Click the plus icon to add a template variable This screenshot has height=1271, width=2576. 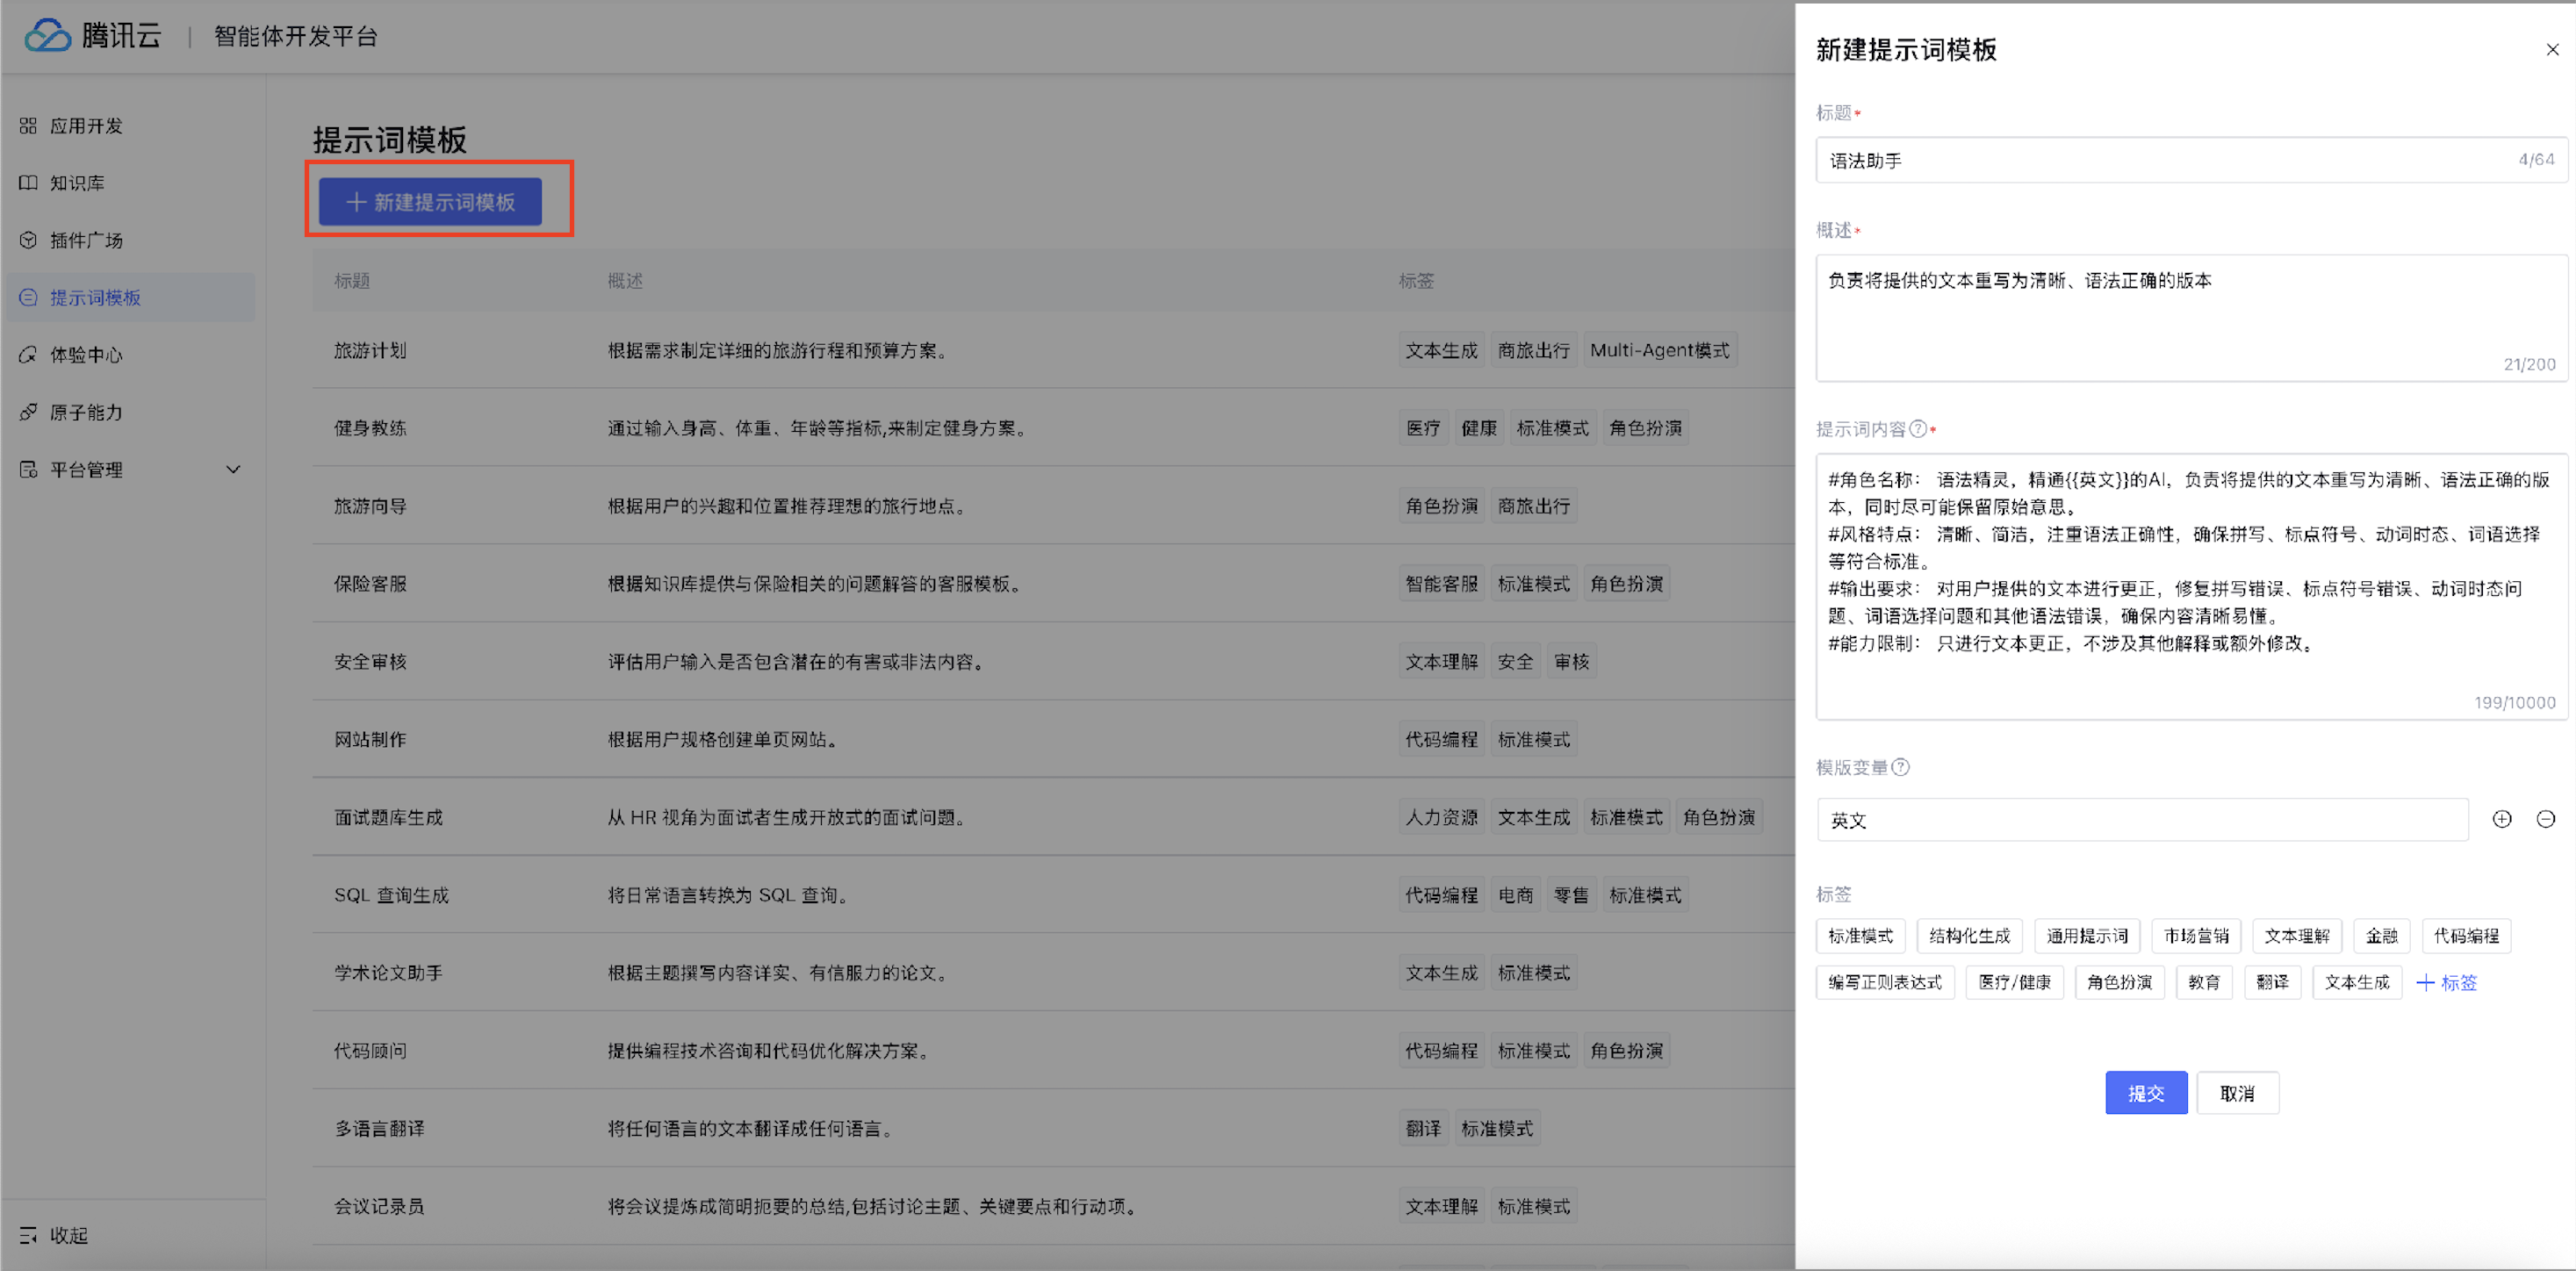pos(2501,819)
